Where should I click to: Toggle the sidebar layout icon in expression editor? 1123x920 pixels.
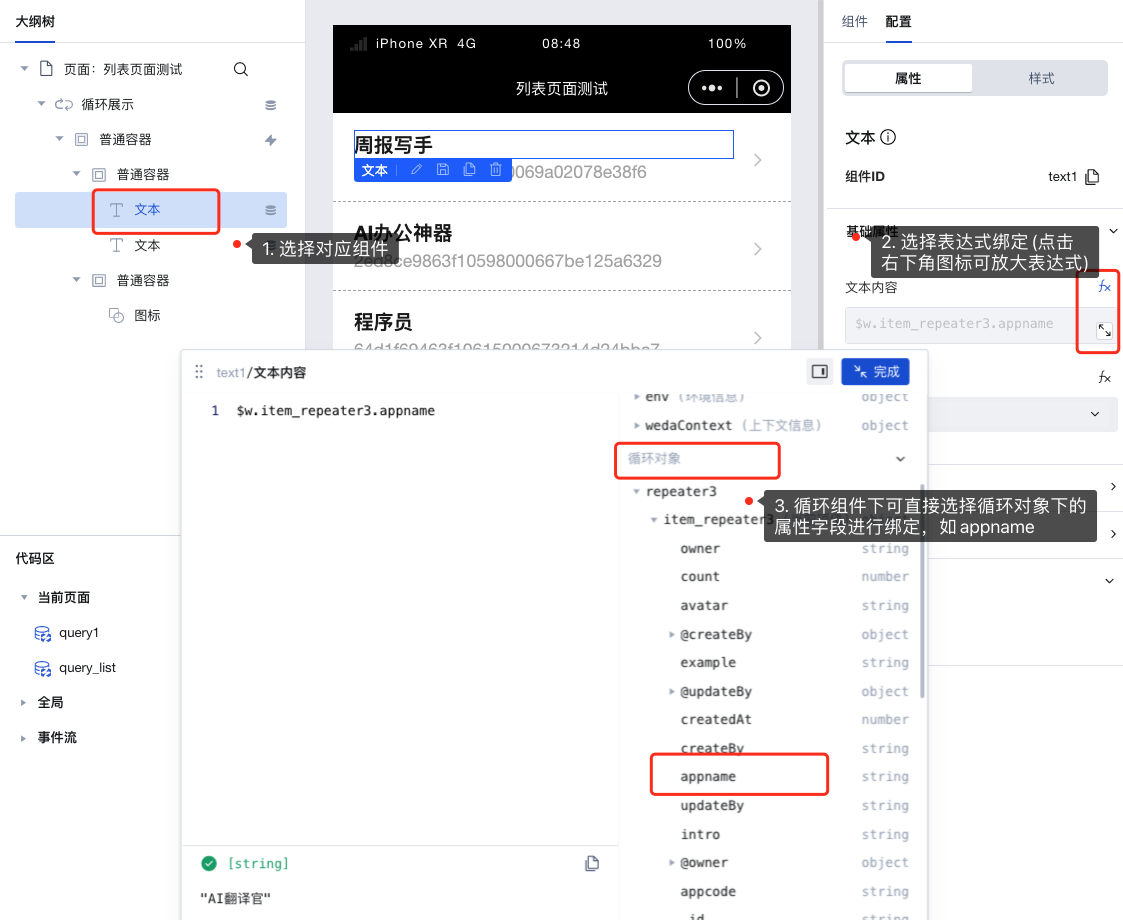820,371
